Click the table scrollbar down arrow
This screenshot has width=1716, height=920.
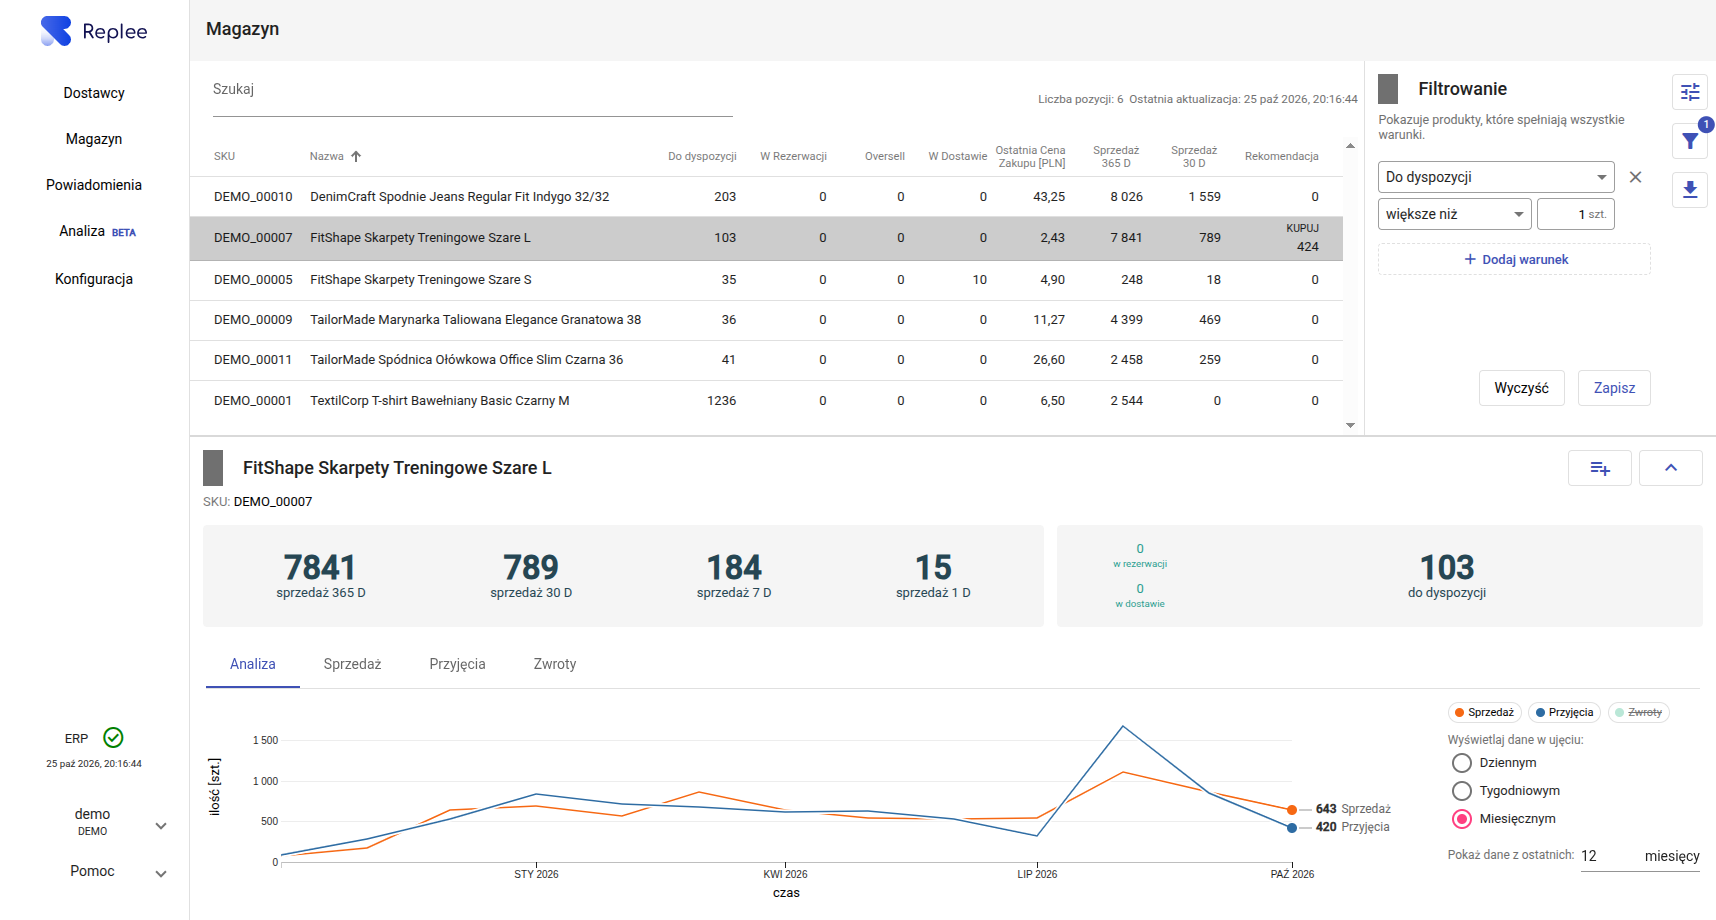pyautogui.click(x=1350, y=426)
